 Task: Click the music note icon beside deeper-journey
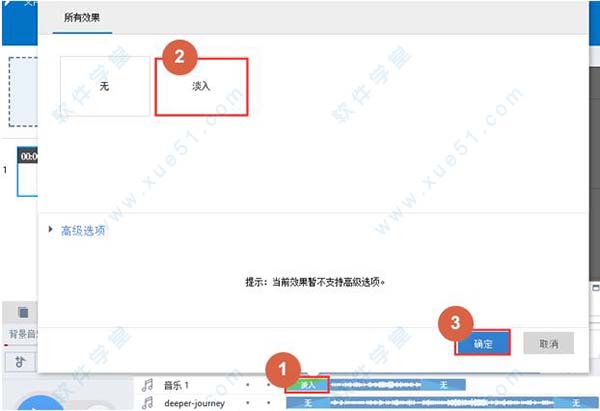[148, 403]
